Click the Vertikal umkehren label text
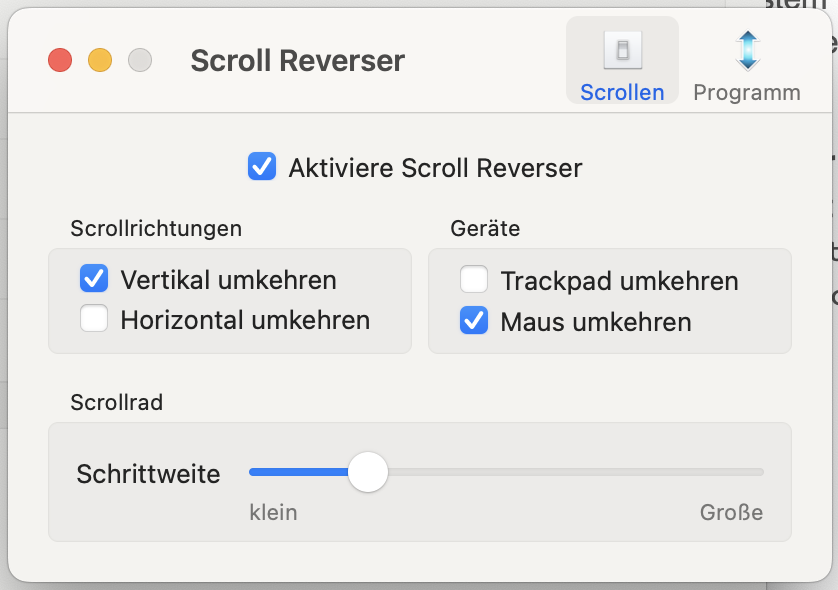The width and height of the screenshot is (838, 590). [x=228, y=280]
